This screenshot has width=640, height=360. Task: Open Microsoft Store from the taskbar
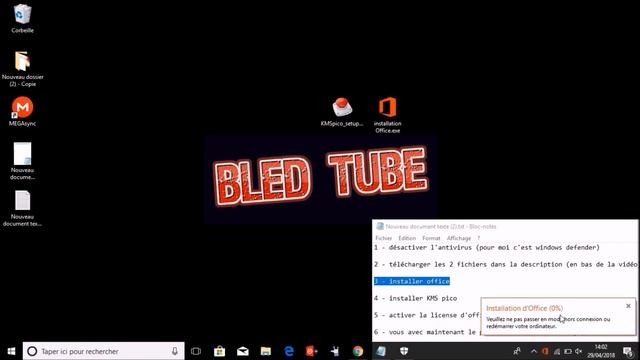[x=219, y=351]
